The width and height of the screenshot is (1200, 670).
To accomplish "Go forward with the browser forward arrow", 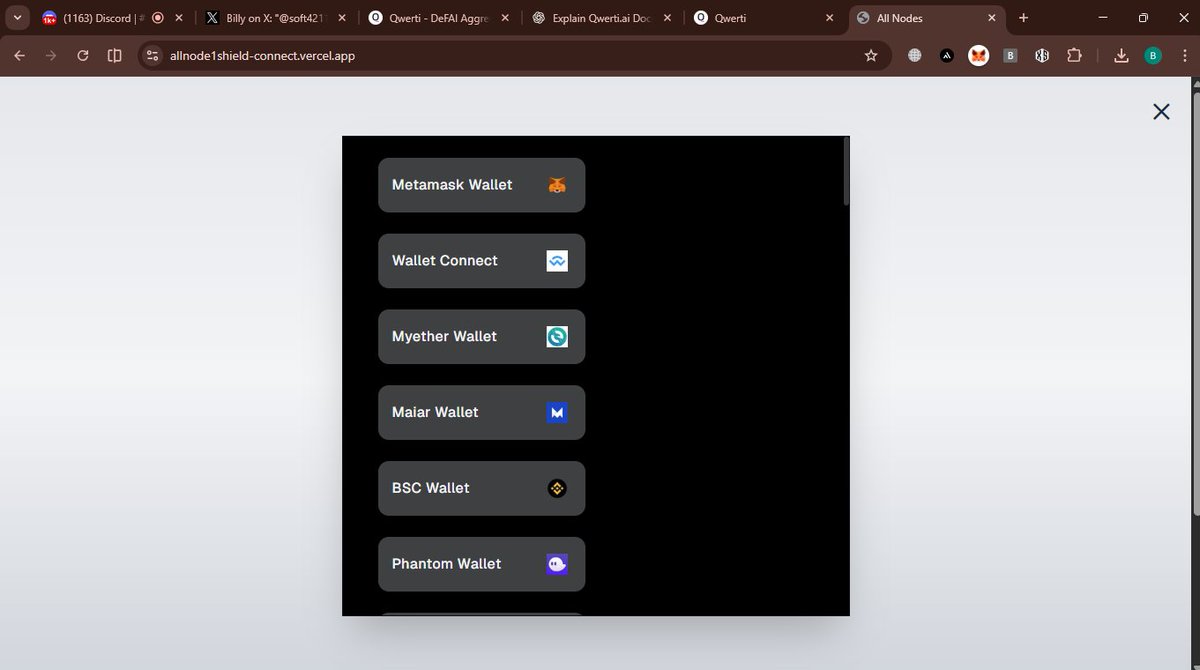I will pos(51,56).
